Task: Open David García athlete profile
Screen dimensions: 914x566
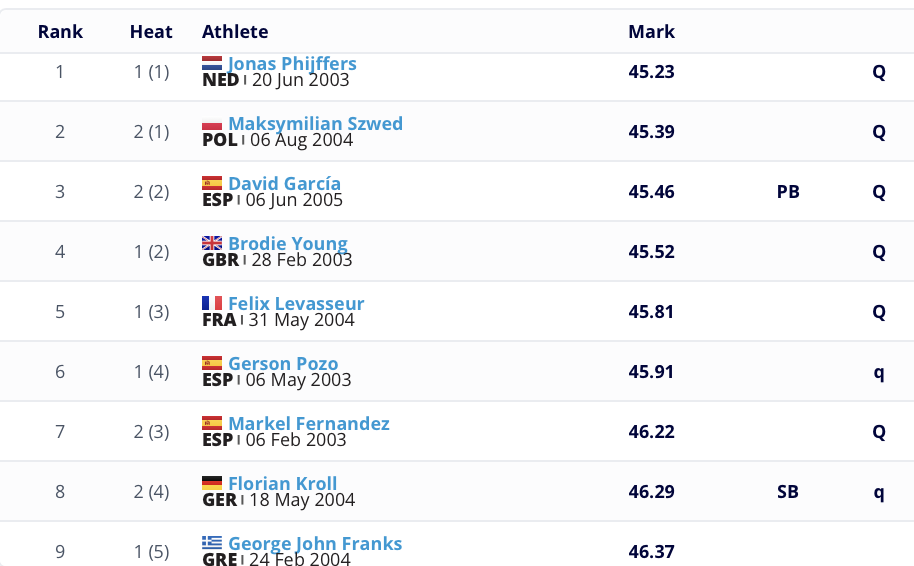Action: tap(284, 184)
